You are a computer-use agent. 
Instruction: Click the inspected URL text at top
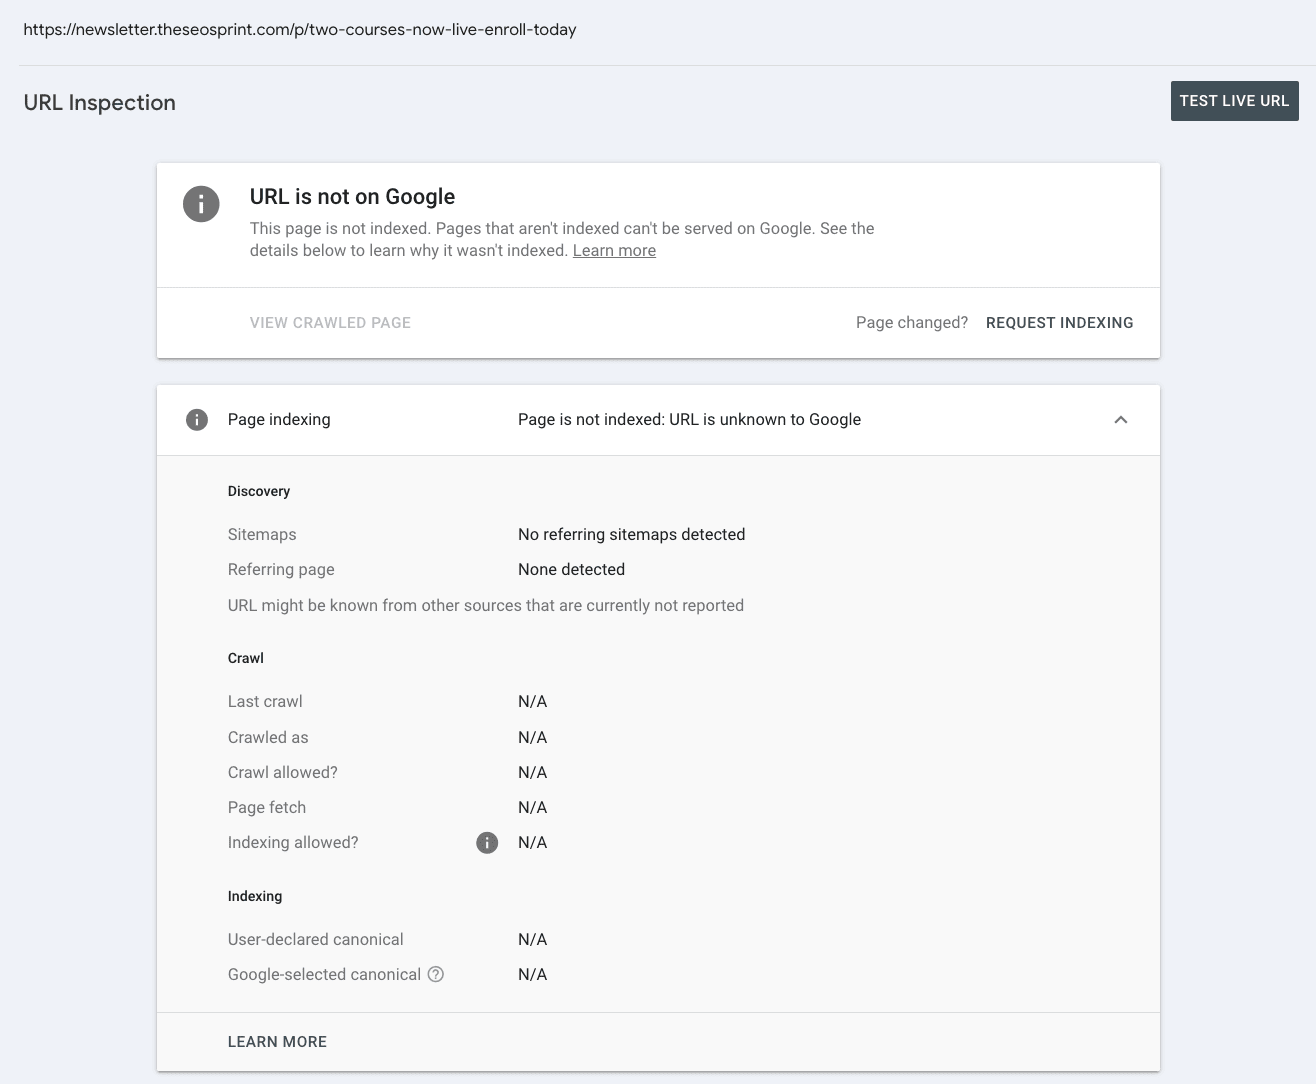tap(300, 30)
